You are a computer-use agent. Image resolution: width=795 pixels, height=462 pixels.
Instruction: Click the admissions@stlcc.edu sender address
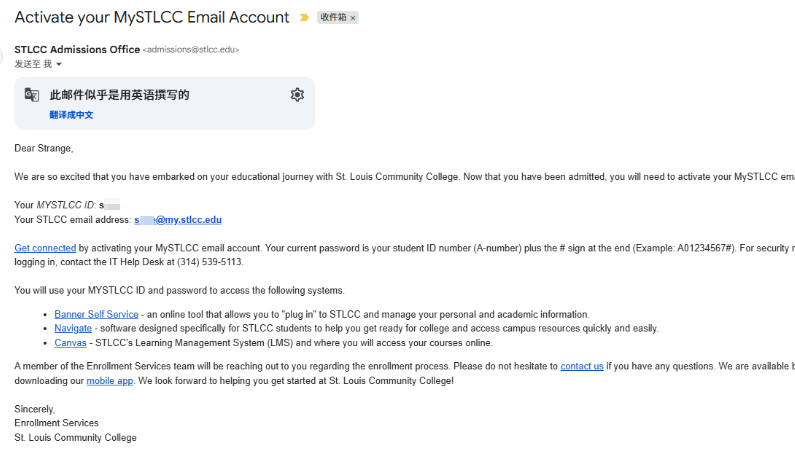[x=191, y=50]
